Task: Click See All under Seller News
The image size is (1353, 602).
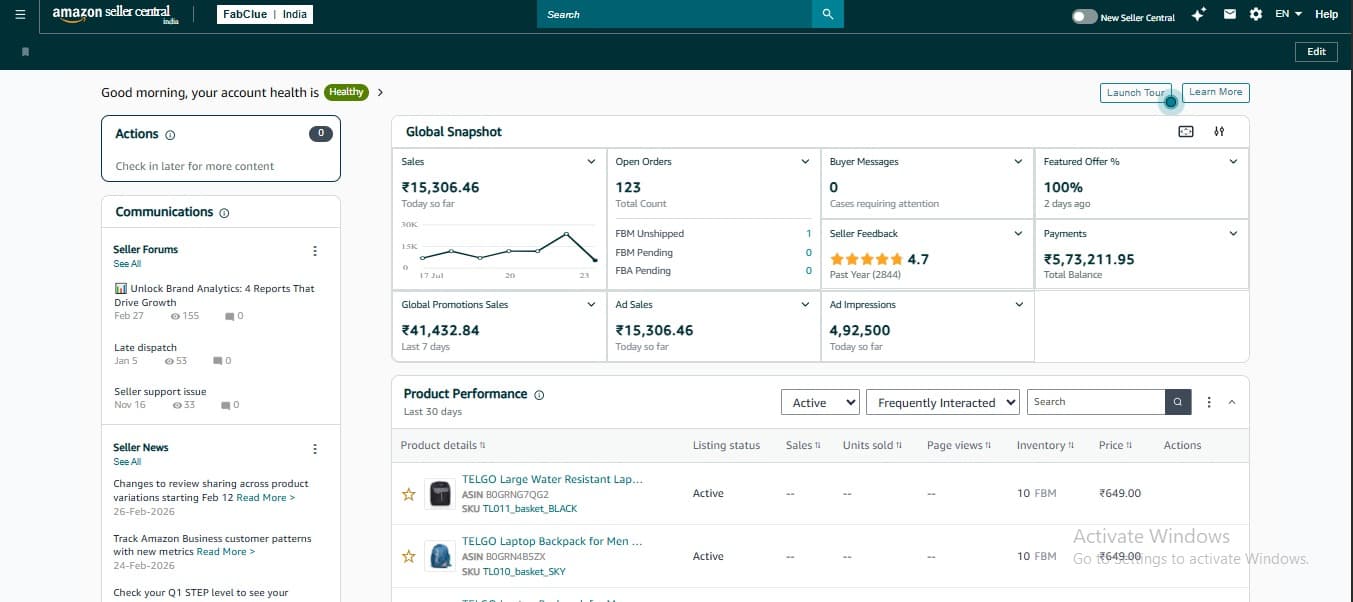Action: [127, 462]
